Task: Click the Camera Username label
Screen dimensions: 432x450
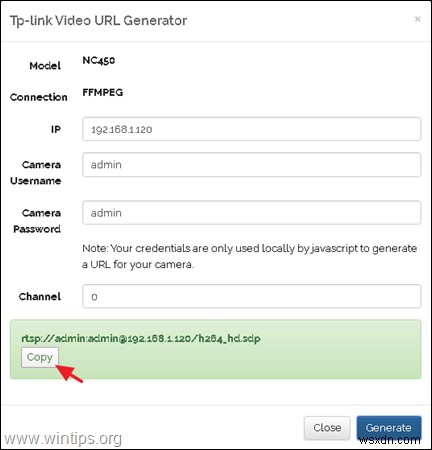Action: [x=36, y=173]
